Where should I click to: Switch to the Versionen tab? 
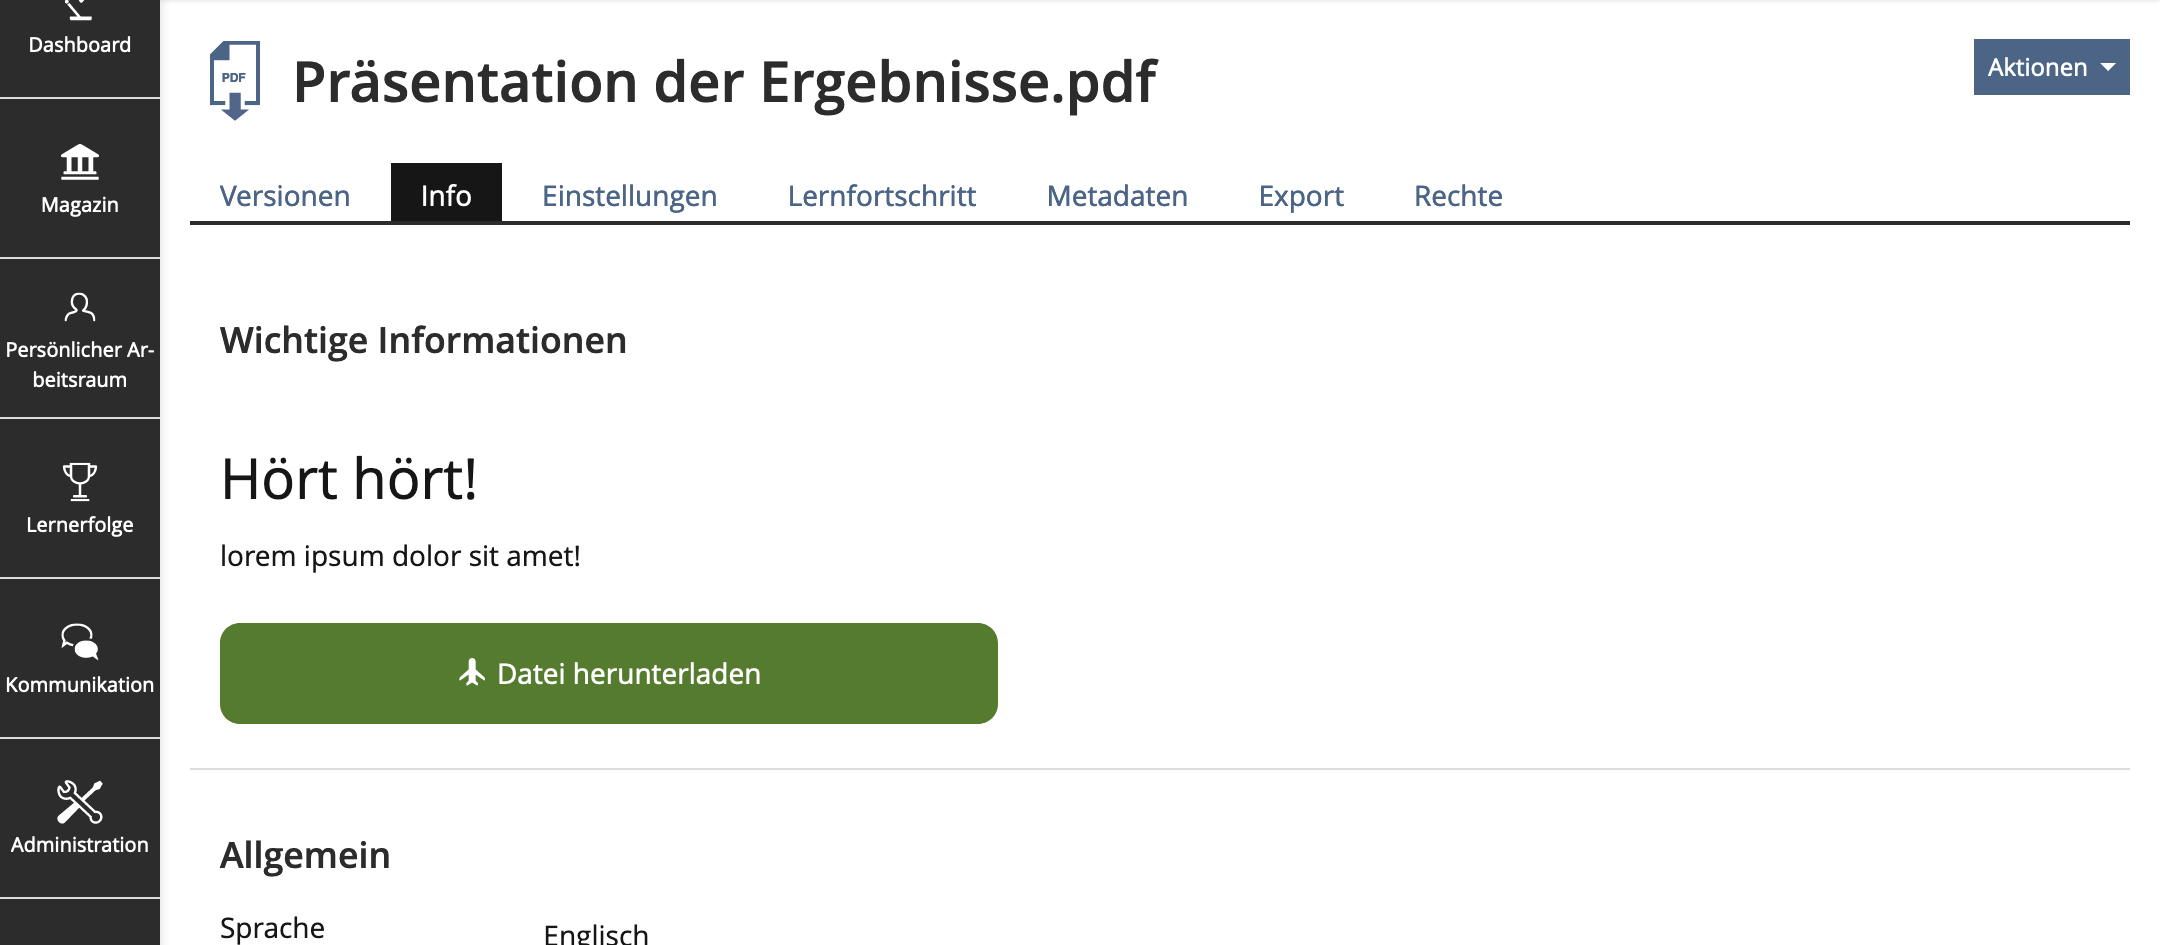pos(285,195)
